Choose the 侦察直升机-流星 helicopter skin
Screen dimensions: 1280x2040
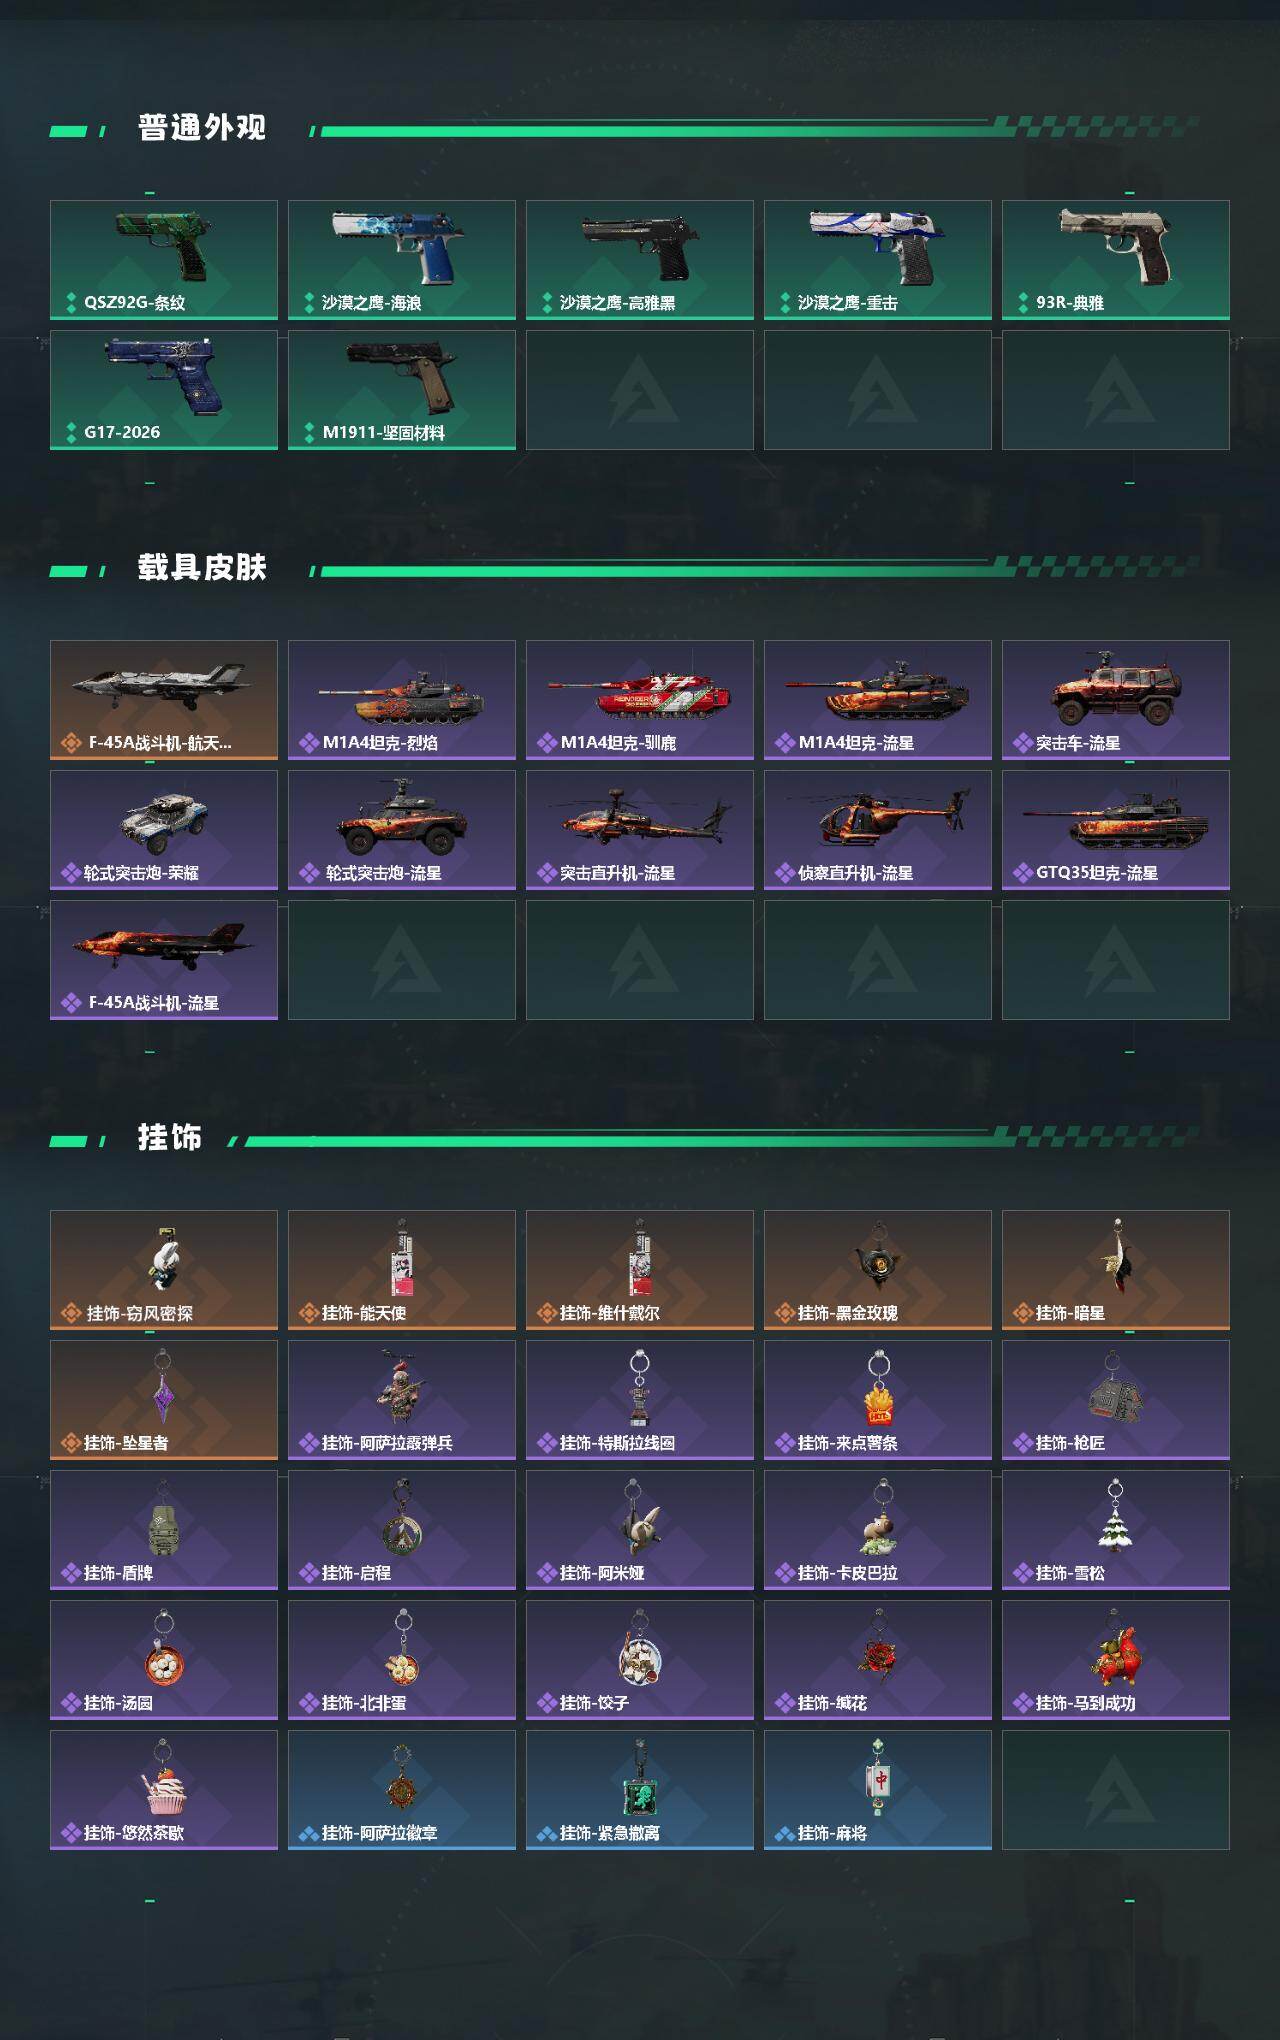[878, 830]
